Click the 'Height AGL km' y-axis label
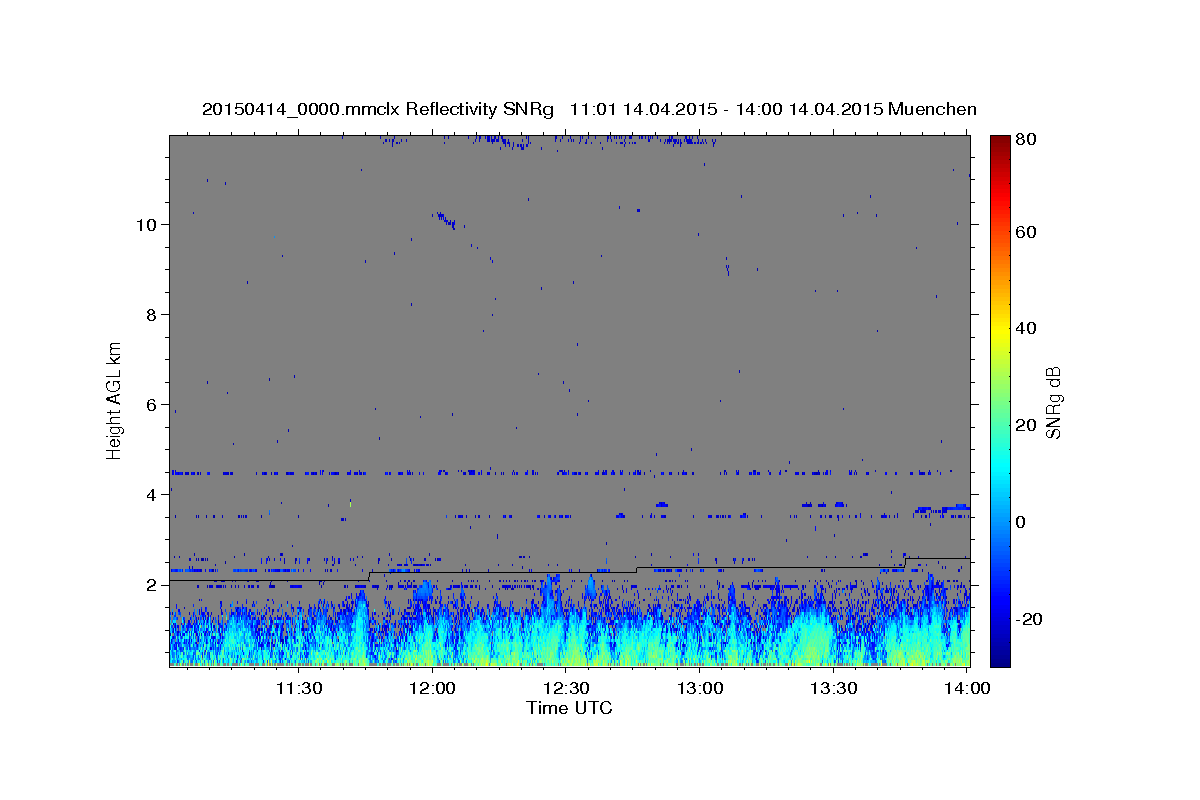1200x800 pixels. (x=115, y=399)
